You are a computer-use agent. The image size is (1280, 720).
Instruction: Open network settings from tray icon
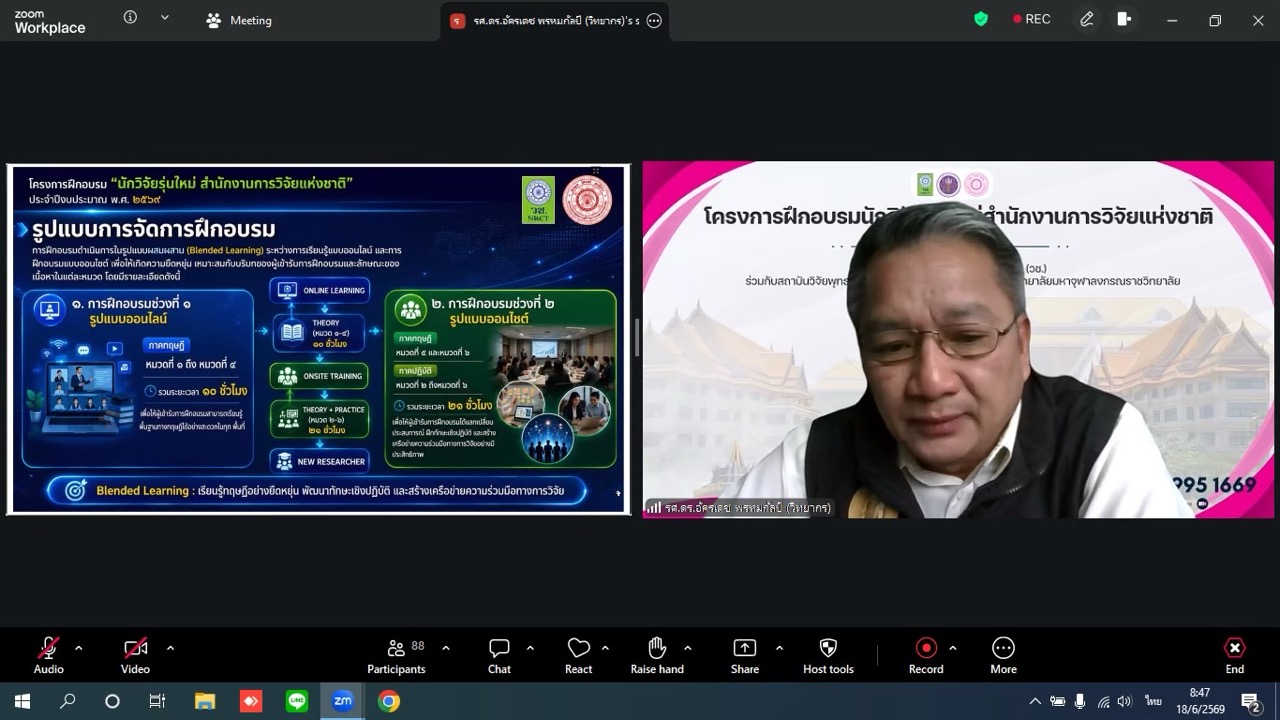coord(1104,701)
